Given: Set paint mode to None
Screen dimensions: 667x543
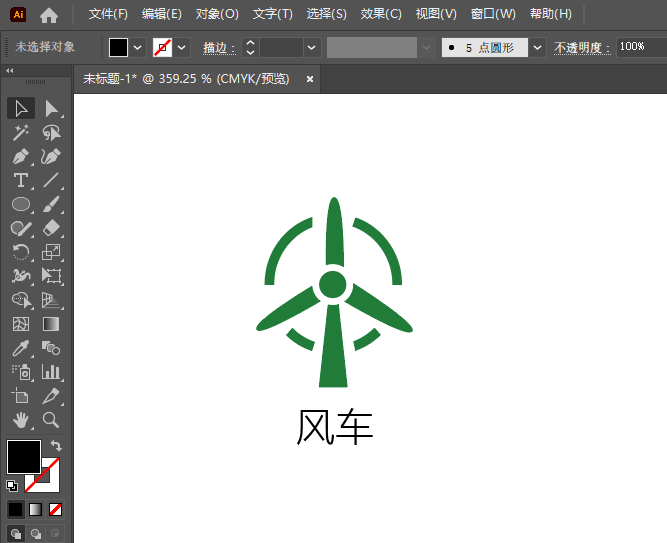Looking at the screenshot, I should tap(55, 509).
